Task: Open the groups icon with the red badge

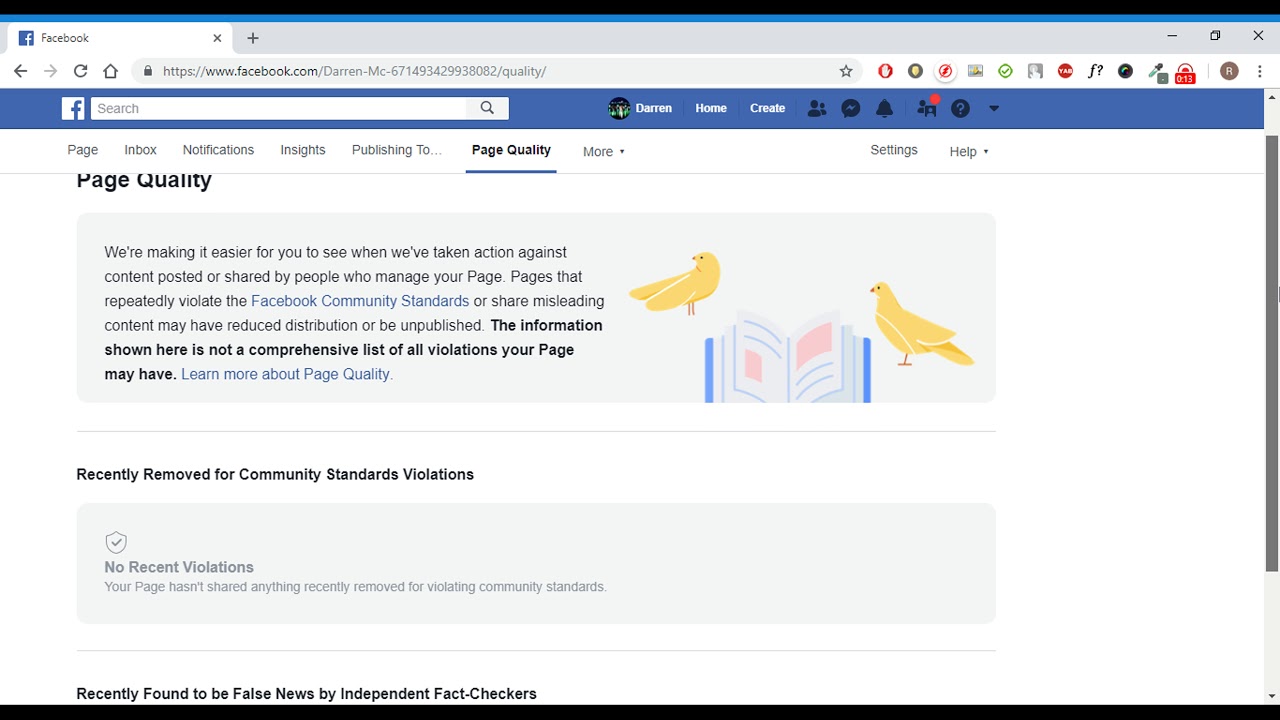Action: 927,107
